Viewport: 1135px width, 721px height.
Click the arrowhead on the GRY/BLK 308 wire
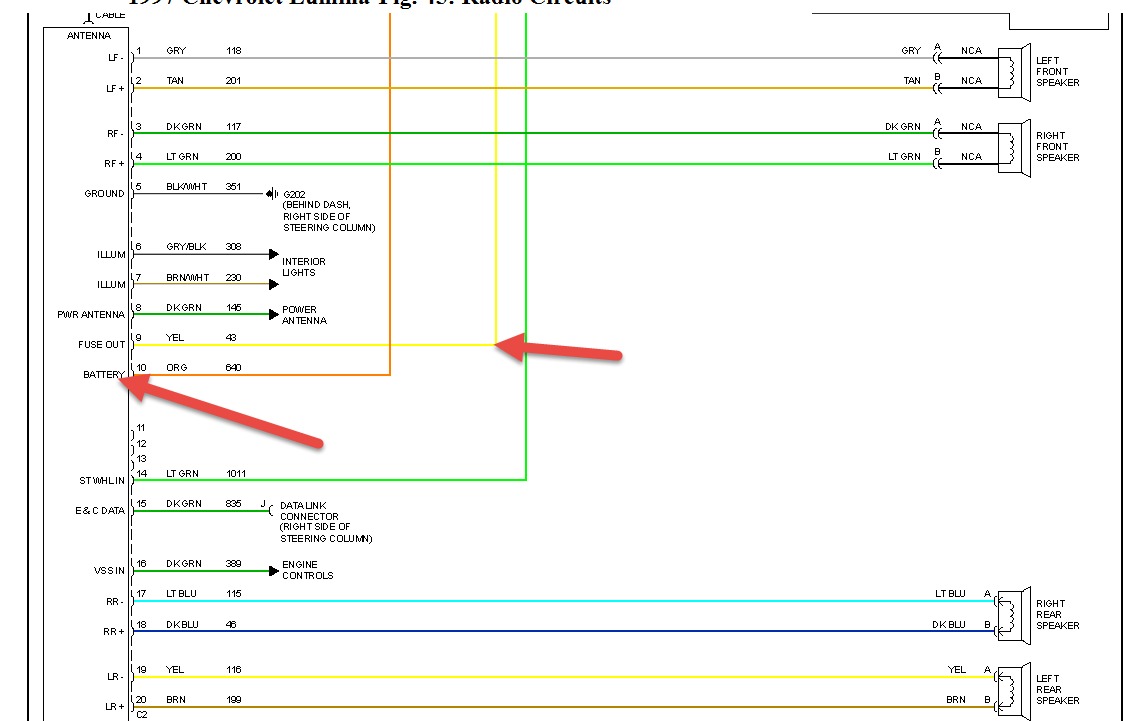(274, 254)
